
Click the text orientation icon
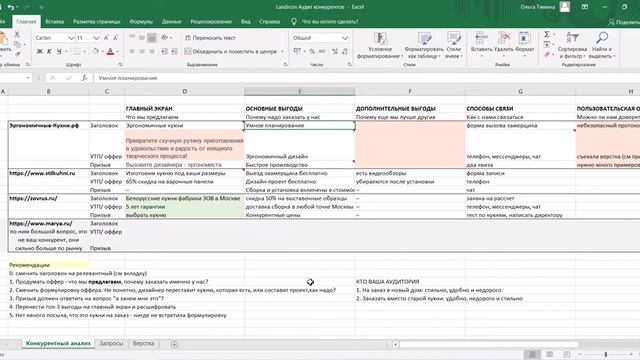(164, 38)
